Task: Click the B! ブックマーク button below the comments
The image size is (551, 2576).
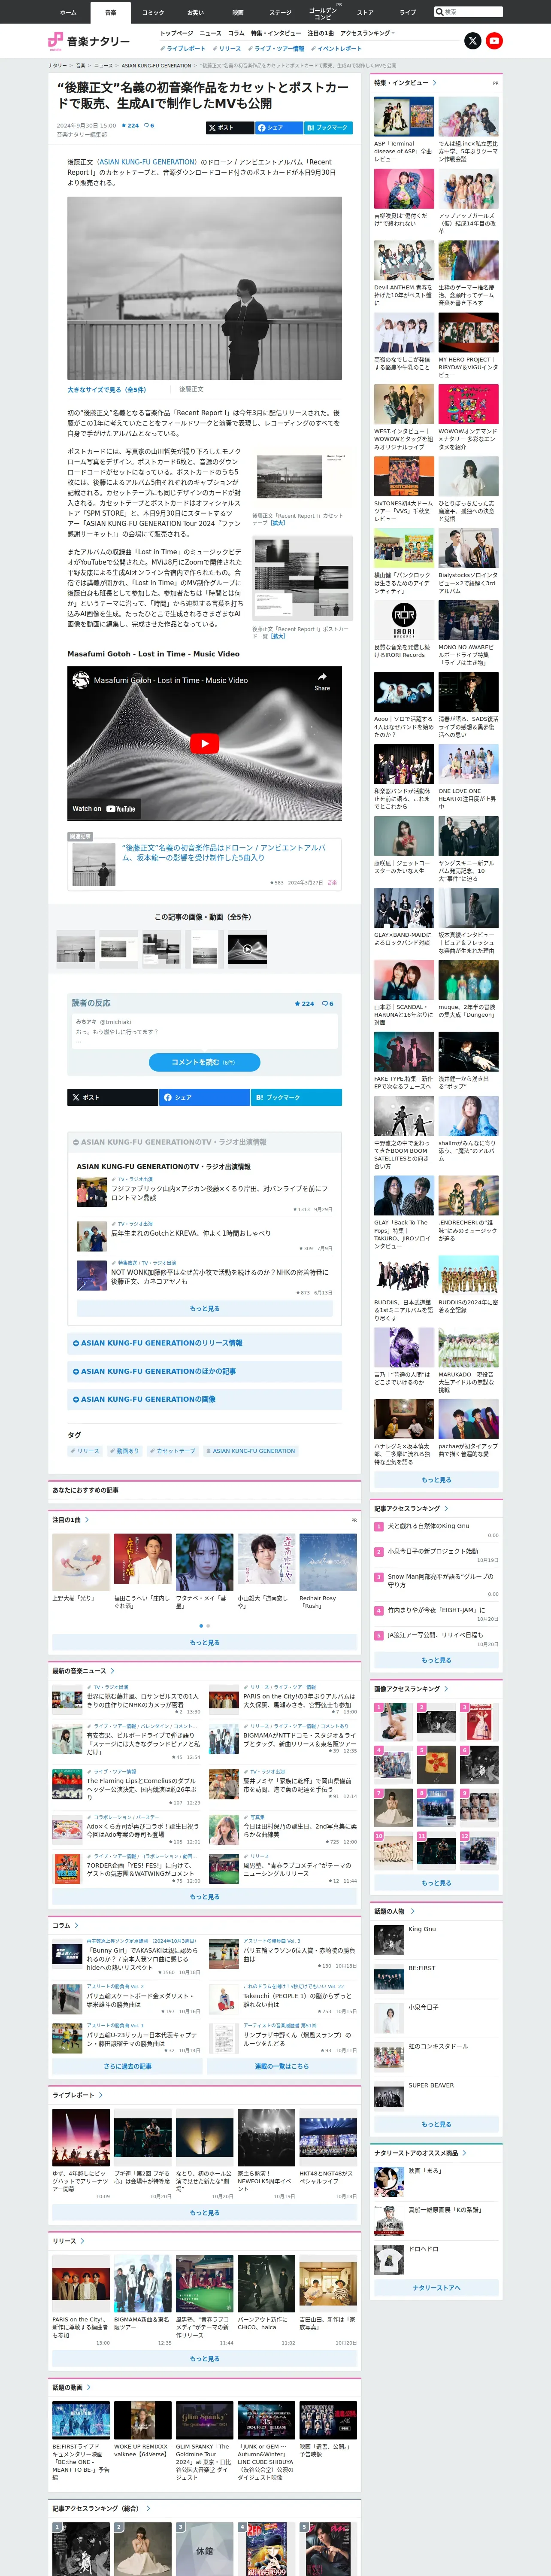Action: pyautogui.click(x=296, y=1097)
